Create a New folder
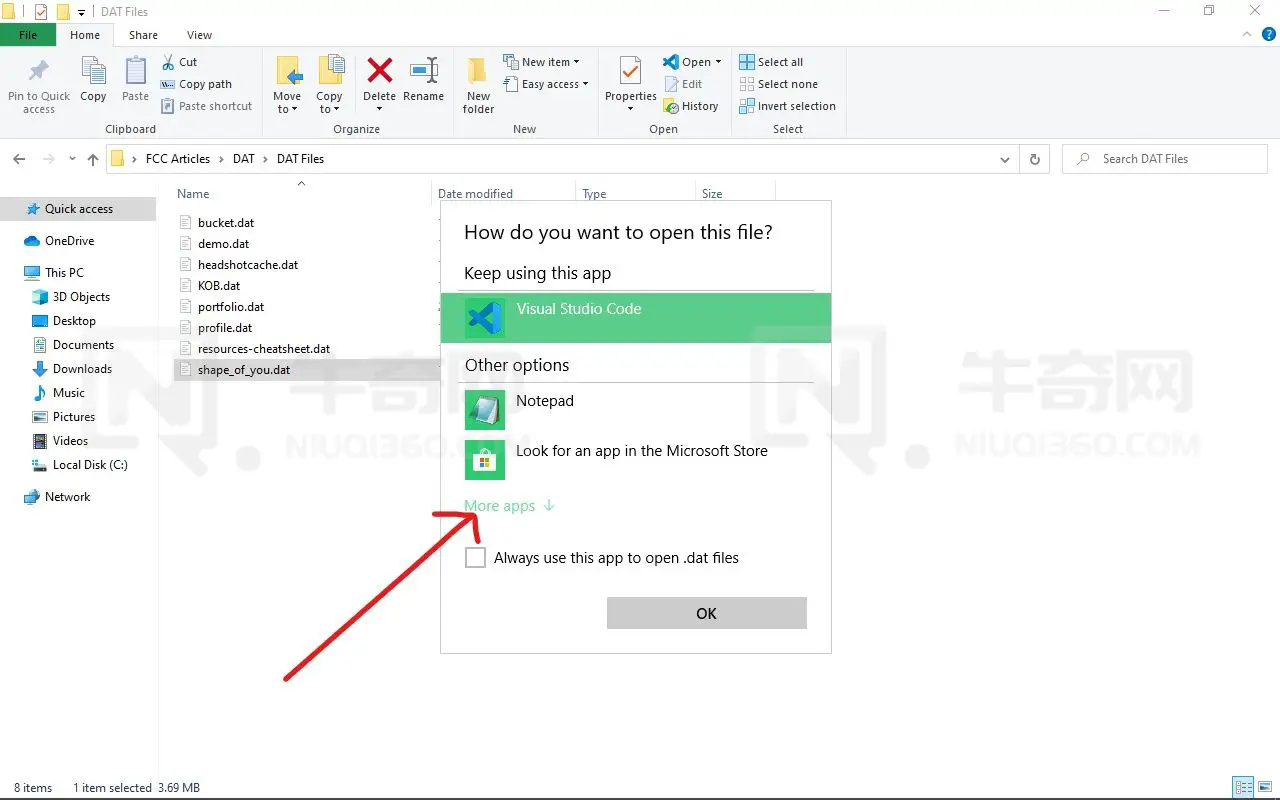 (478, 85)
